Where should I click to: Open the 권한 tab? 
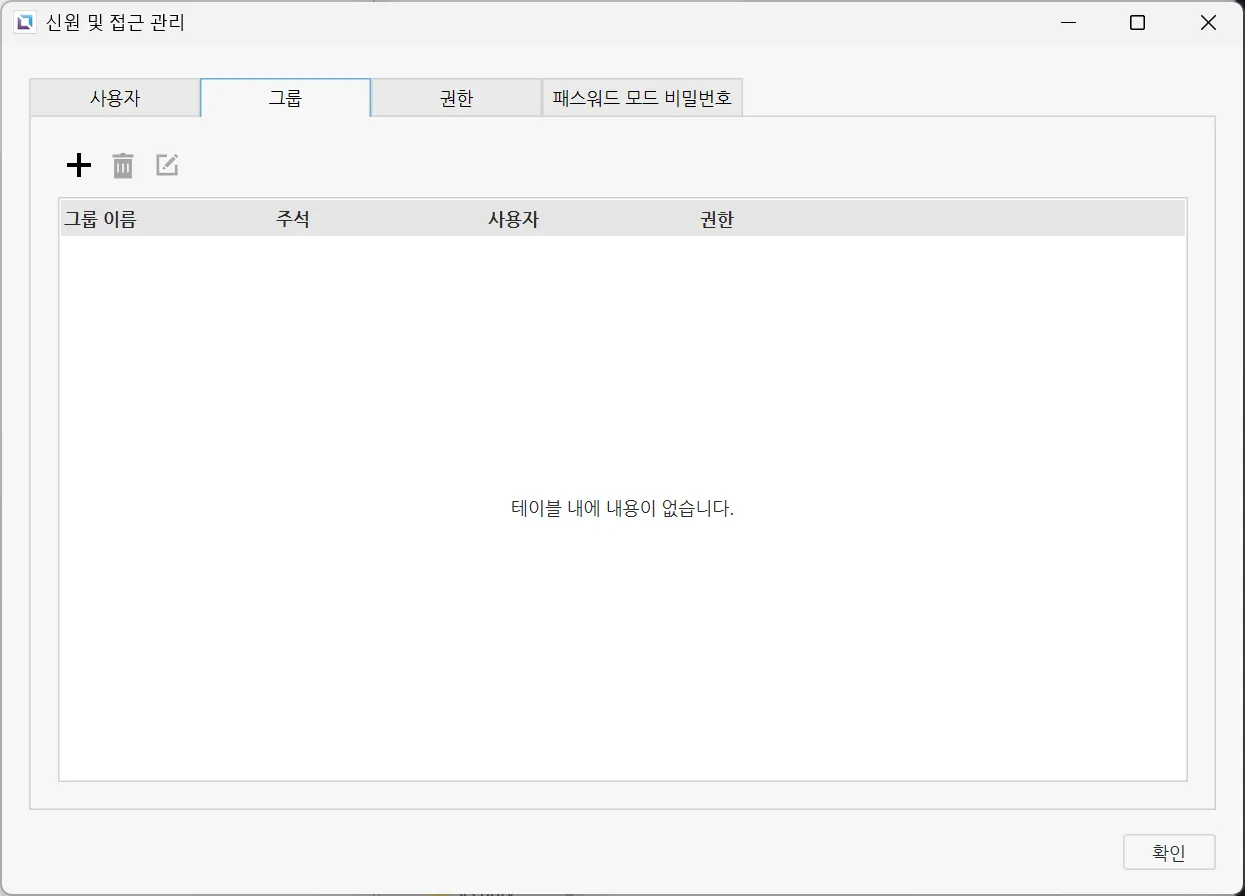tap(456, 98)
